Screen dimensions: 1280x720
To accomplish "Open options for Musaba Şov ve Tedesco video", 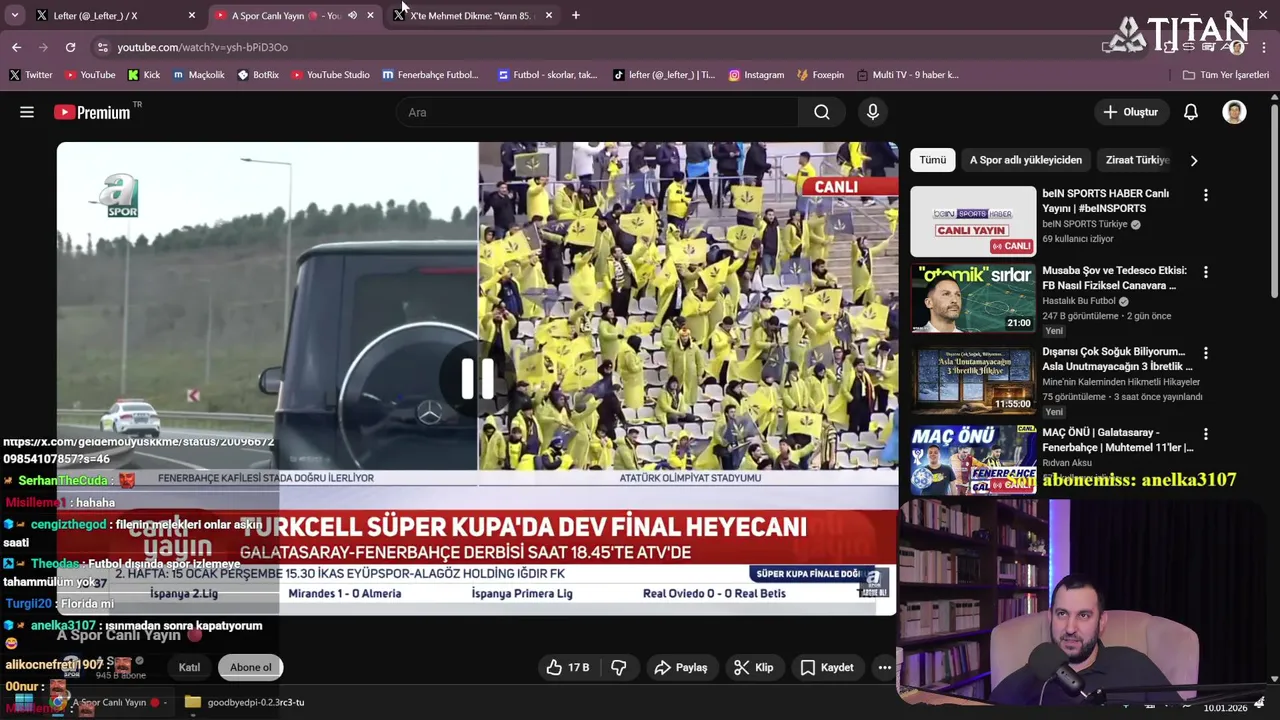I will click(1205, 272).
